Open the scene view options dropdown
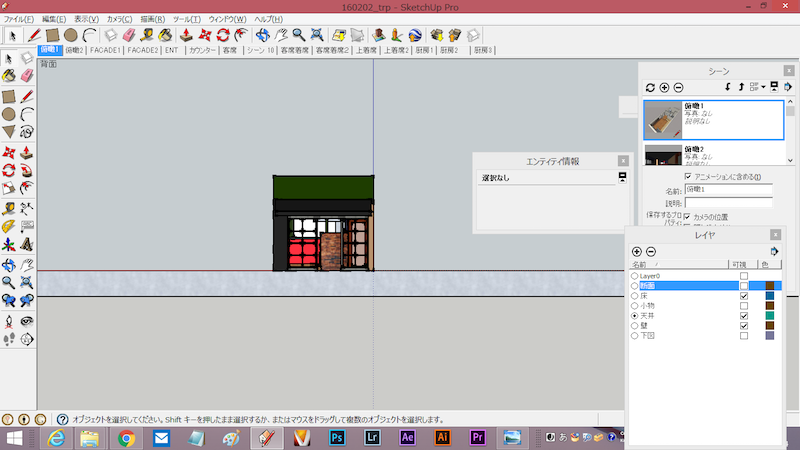The width and height of the screenshot is (800, 450). pos(764,88)
